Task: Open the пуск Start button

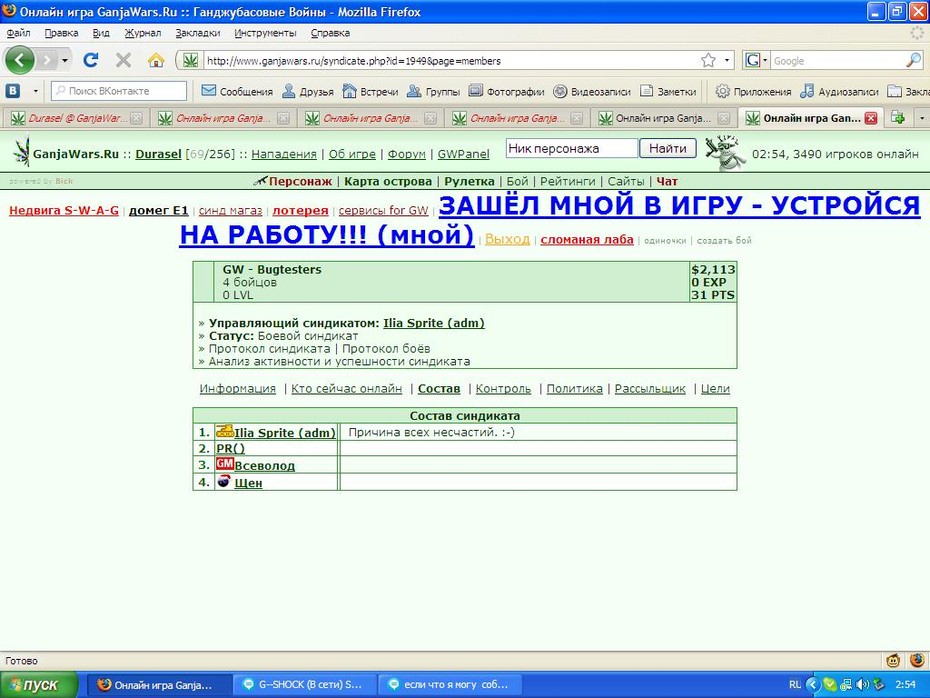Action: (39, 685)
